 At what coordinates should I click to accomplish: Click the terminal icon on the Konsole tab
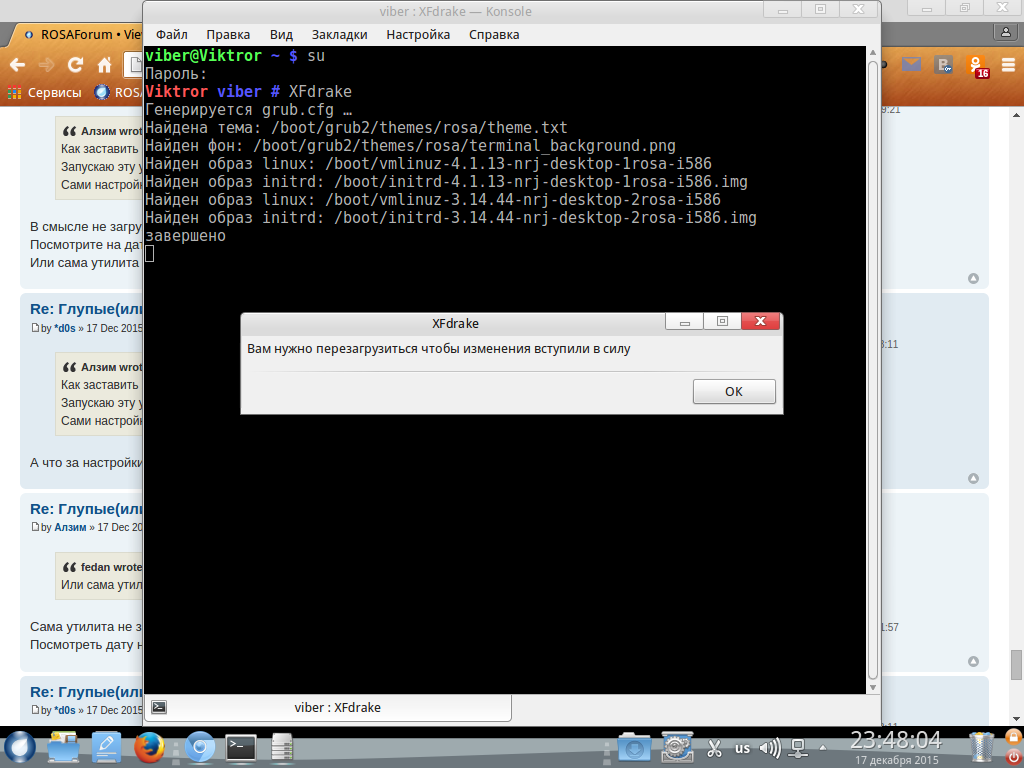pos(159,707)
